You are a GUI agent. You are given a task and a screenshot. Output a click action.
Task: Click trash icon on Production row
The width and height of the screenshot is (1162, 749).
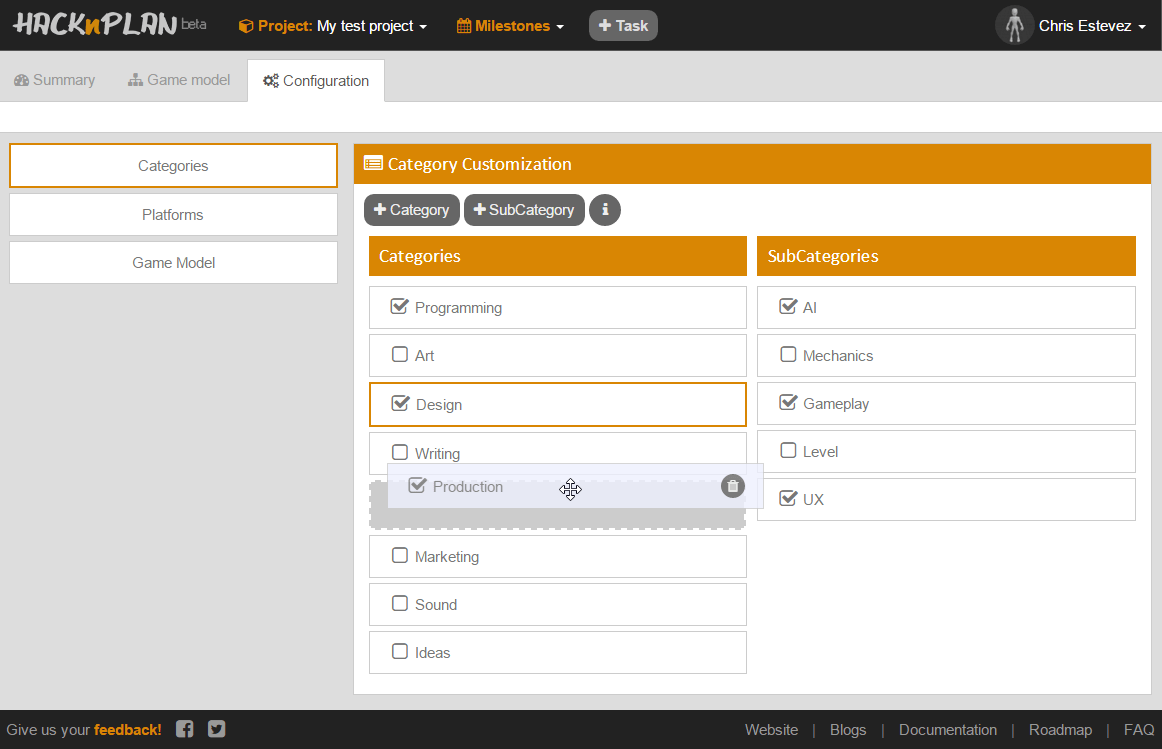click(x=733, y=486)
